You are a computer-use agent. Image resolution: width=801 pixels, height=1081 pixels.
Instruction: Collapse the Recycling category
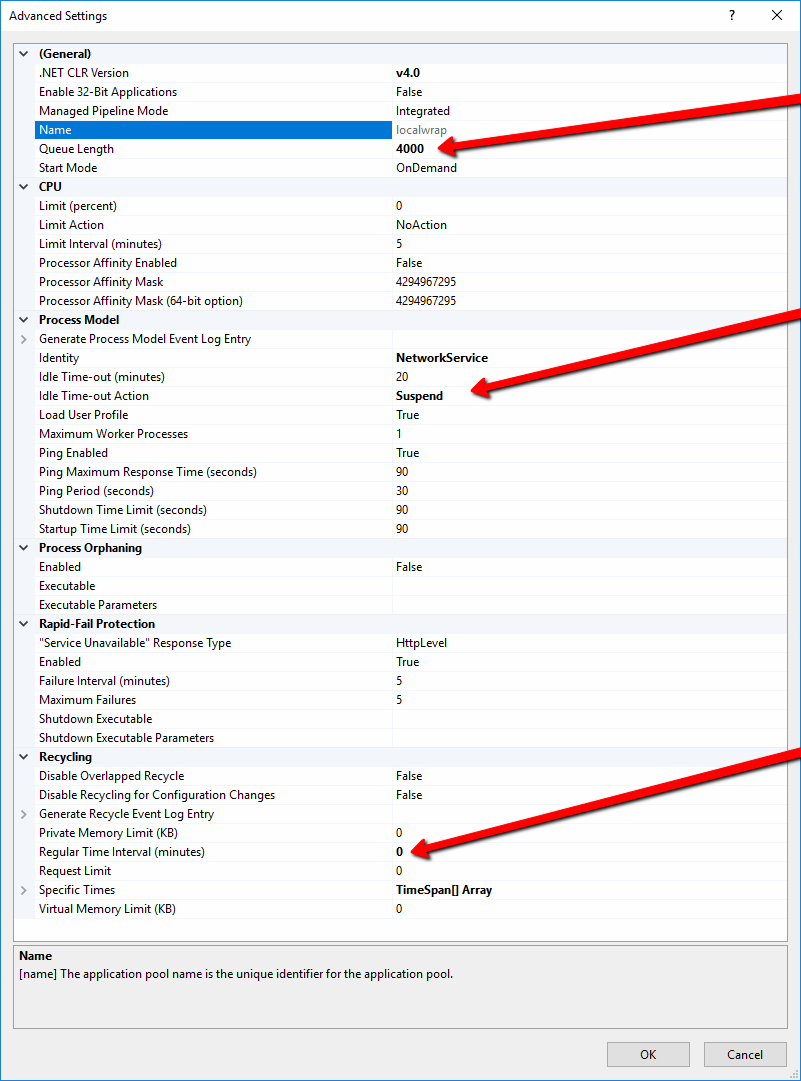[x=24, y=757]
